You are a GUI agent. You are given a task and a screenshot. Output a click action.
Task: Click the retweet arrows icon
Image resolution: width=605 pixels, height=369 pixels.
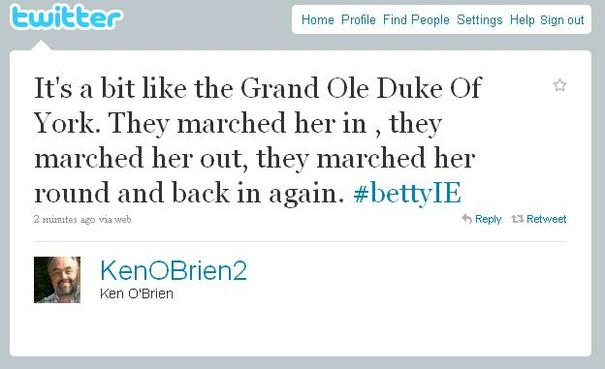coord(517,219)
